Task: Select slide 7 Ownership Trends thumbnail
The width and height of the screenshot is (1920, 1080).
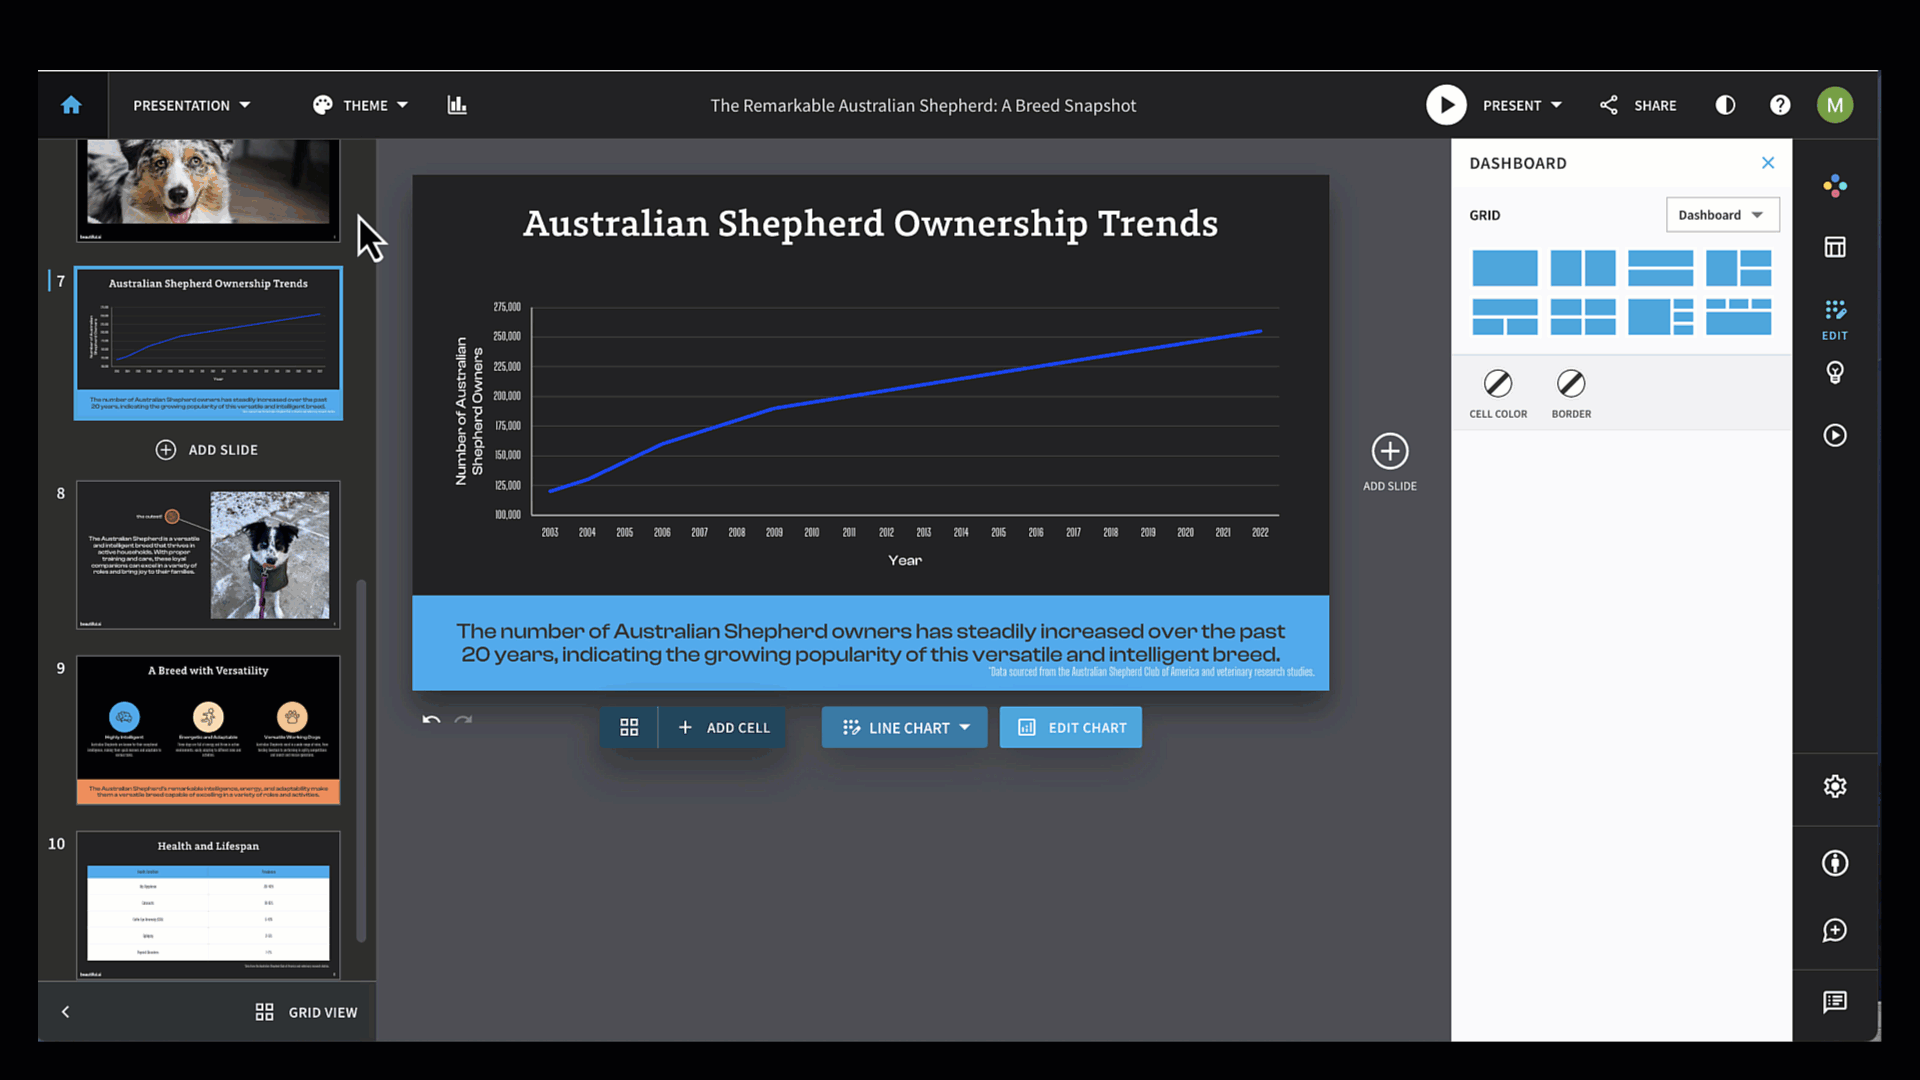Action: pyautogui.click(x=208, y=343)
